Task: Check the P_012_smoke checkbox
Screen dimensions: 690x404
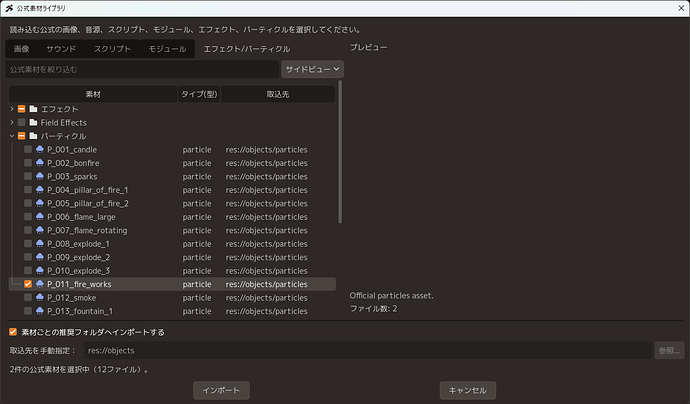Action: (x=28, y=297)
